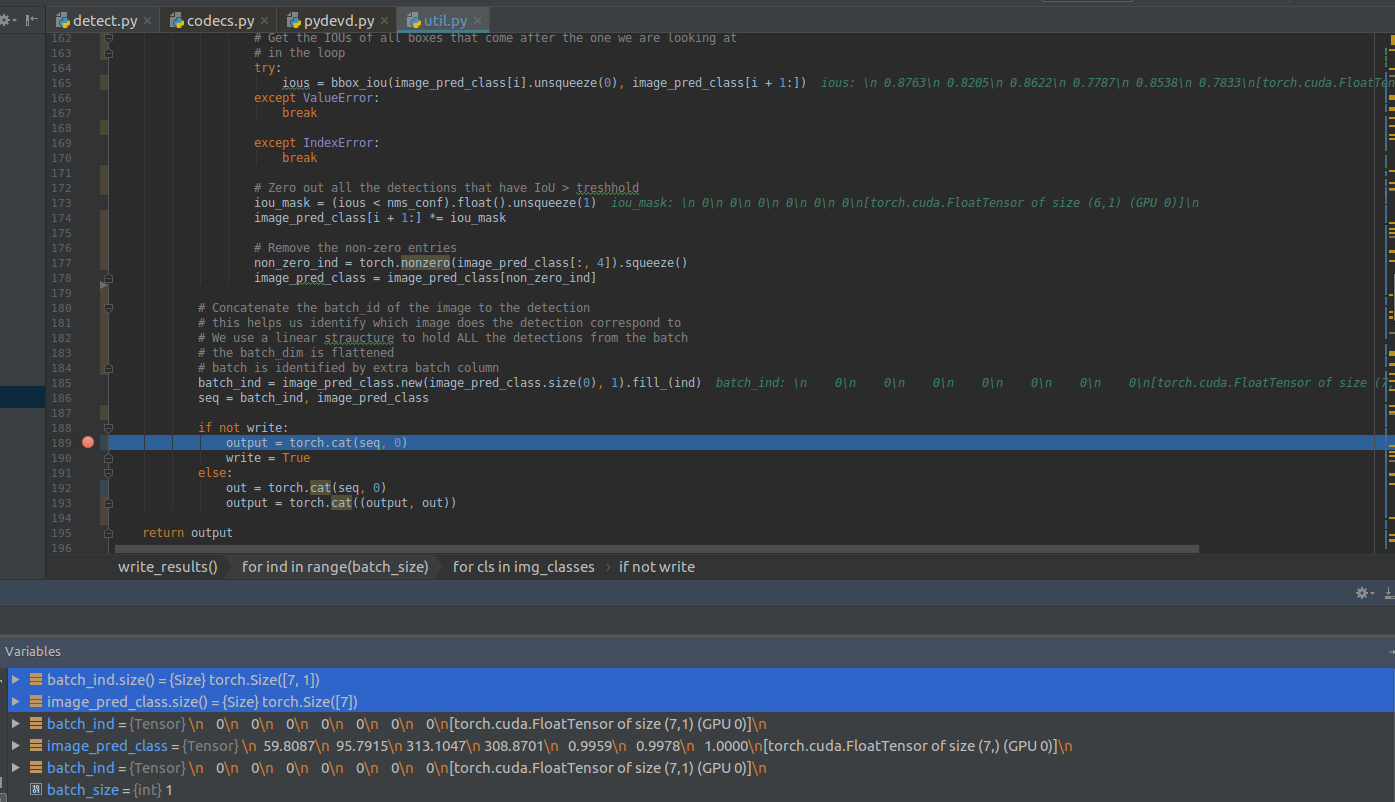This screenshot has width=1395, height=802.
Task: Close the codecs.py tab
Action: (x=264, y=20)
